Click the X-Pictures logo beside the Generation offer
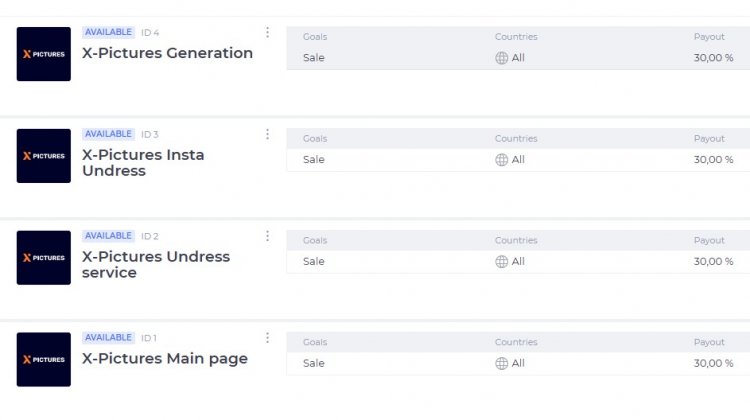This screenshot has height=420, width=750. click(x=44, y=54)
